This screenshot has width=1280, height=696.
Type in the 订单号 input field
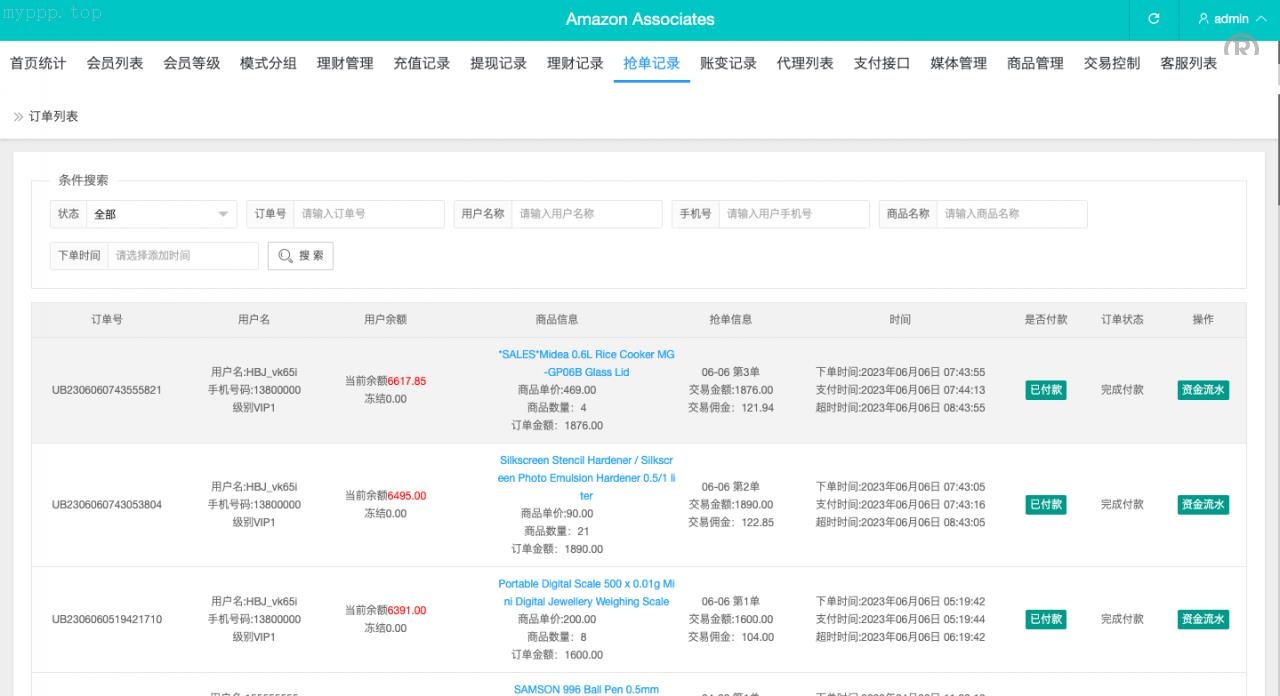coord(368,214)
